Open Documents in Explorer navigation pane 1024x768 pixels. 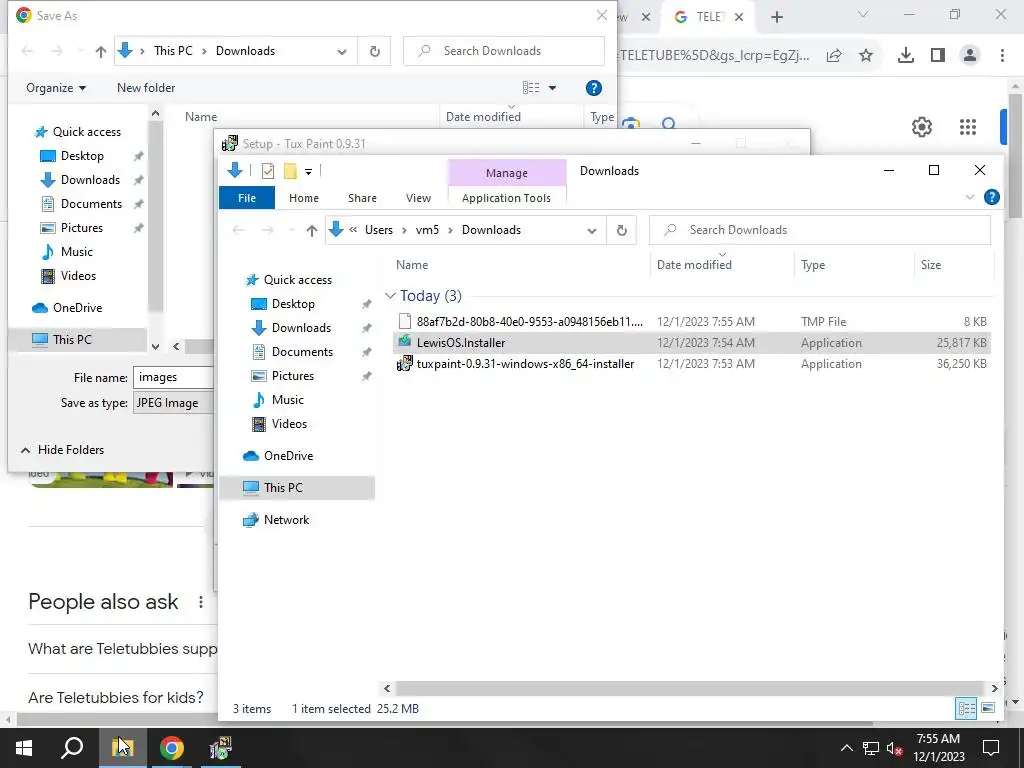point(302,351)
